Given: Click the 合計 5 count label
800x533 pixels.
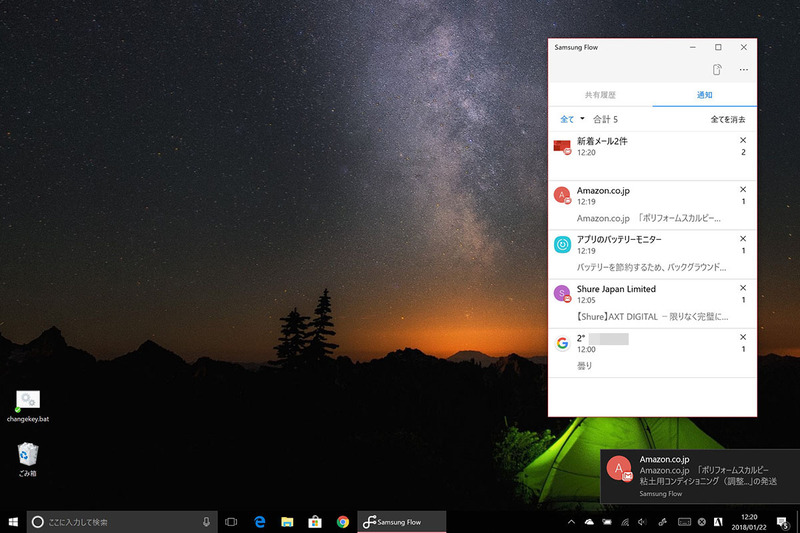Looking at the screenshot, I should pyautogui.click(x=605, y=119).
